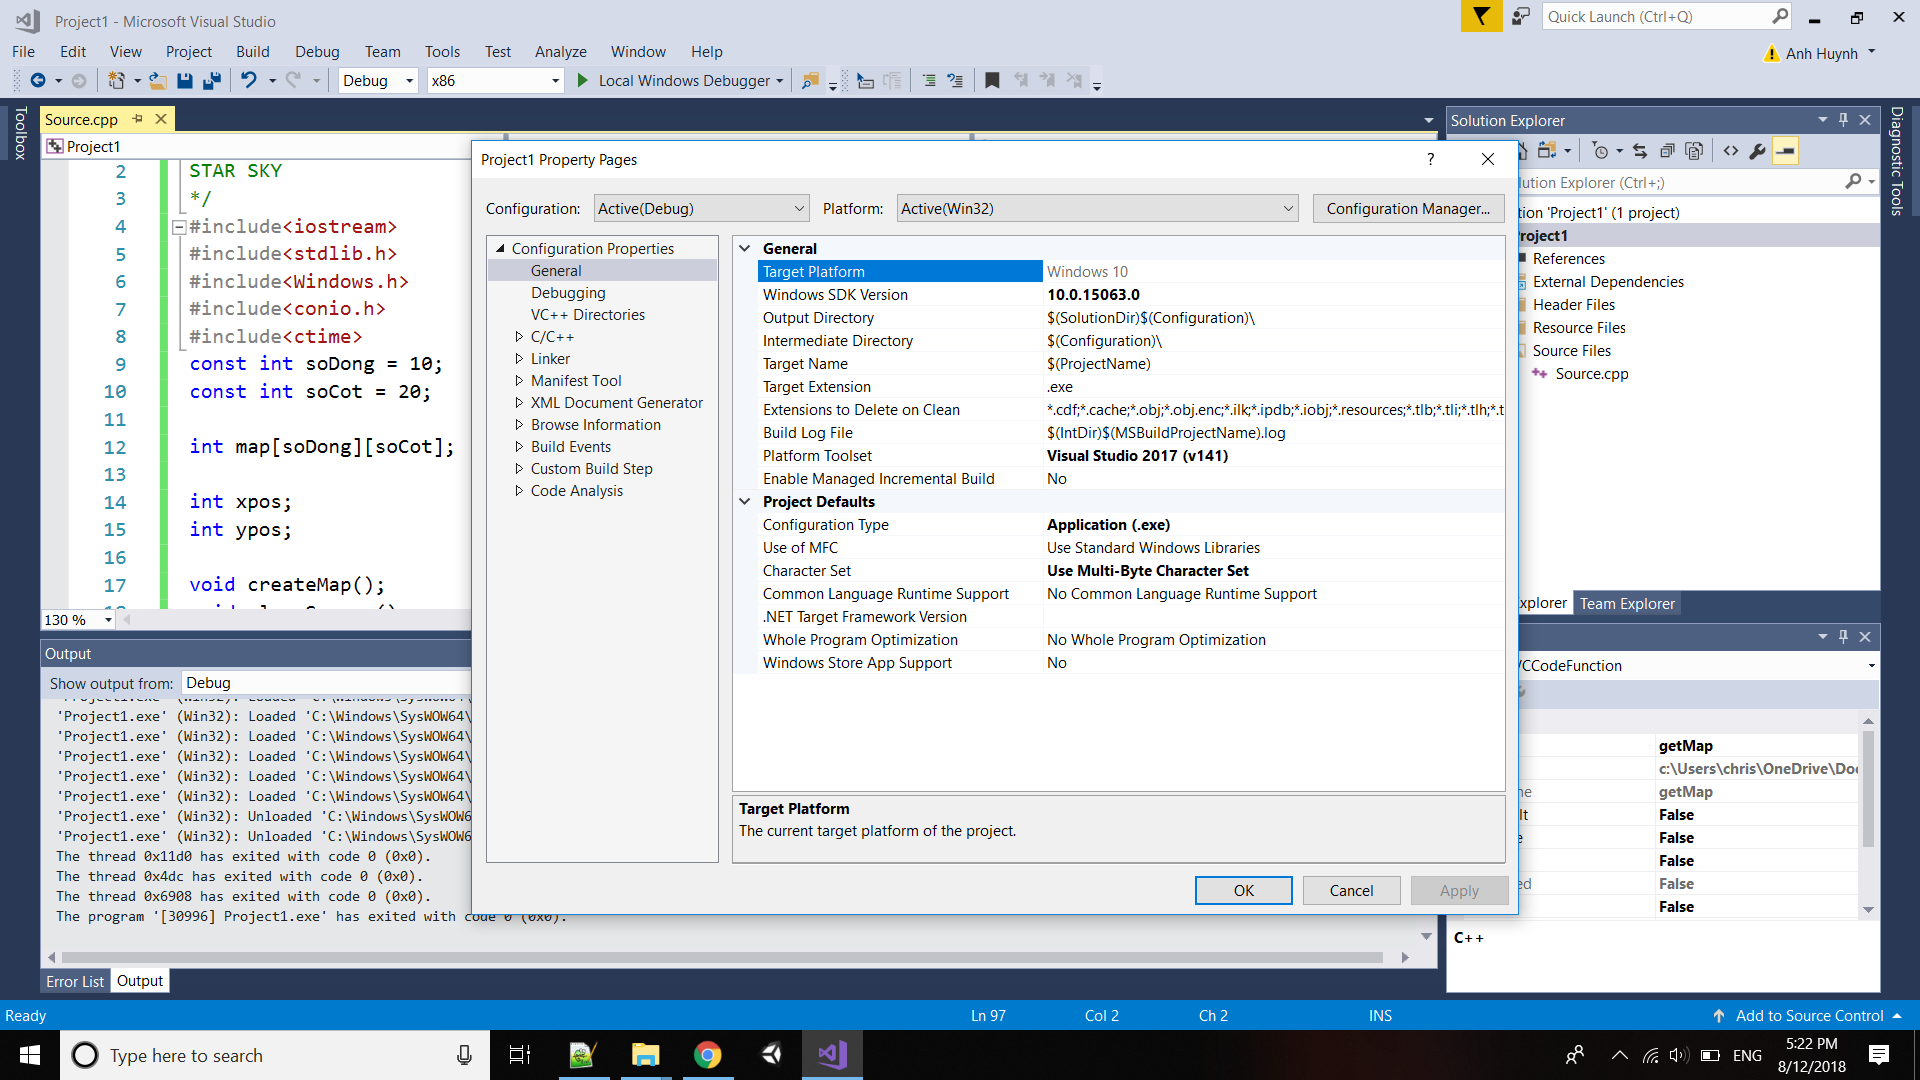Open the Configuration dropdown Active(Debug)
Image resolution: width=1920 pixels, height=1080 pixels.
(701, 209)
